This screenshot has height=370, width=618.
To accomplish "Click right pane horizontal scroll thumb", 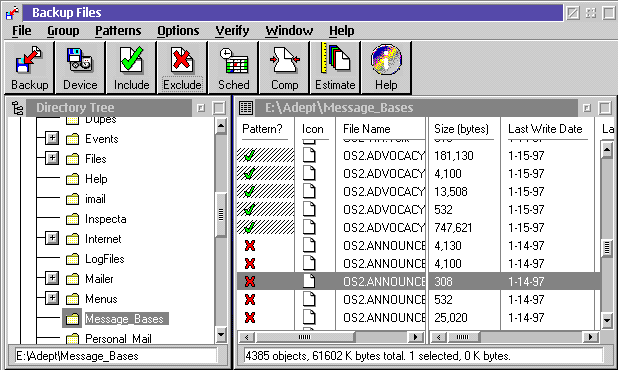I will 462,337.
